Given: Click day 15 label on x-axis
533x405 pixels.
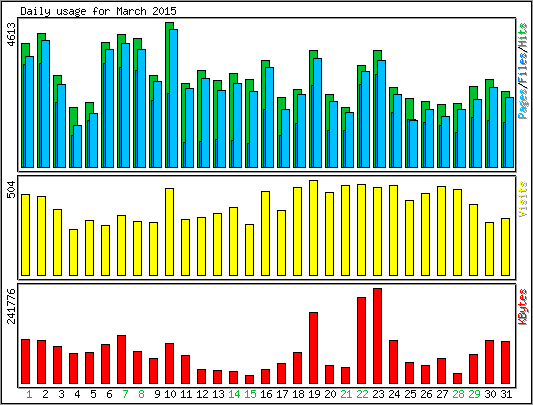Looking at the screenshot, I should point(250,394).
